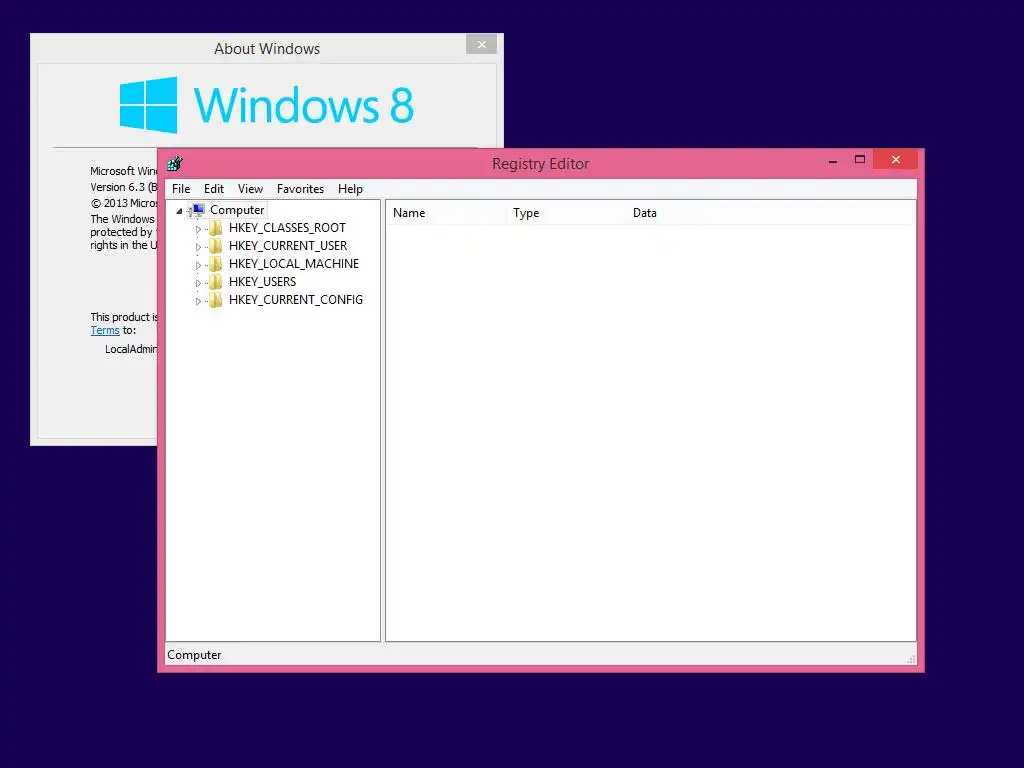Select HKEY_CLASSES_ROOT in the tree
This screenshot has height=768, width=1024.
(287, 228)
